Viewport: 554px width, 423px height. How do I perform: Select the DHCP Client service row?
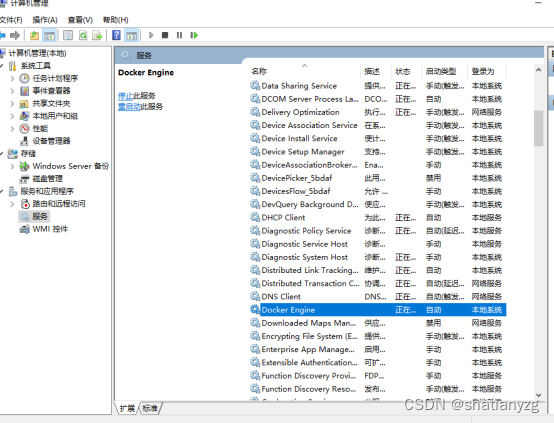[x=378, y=217]
